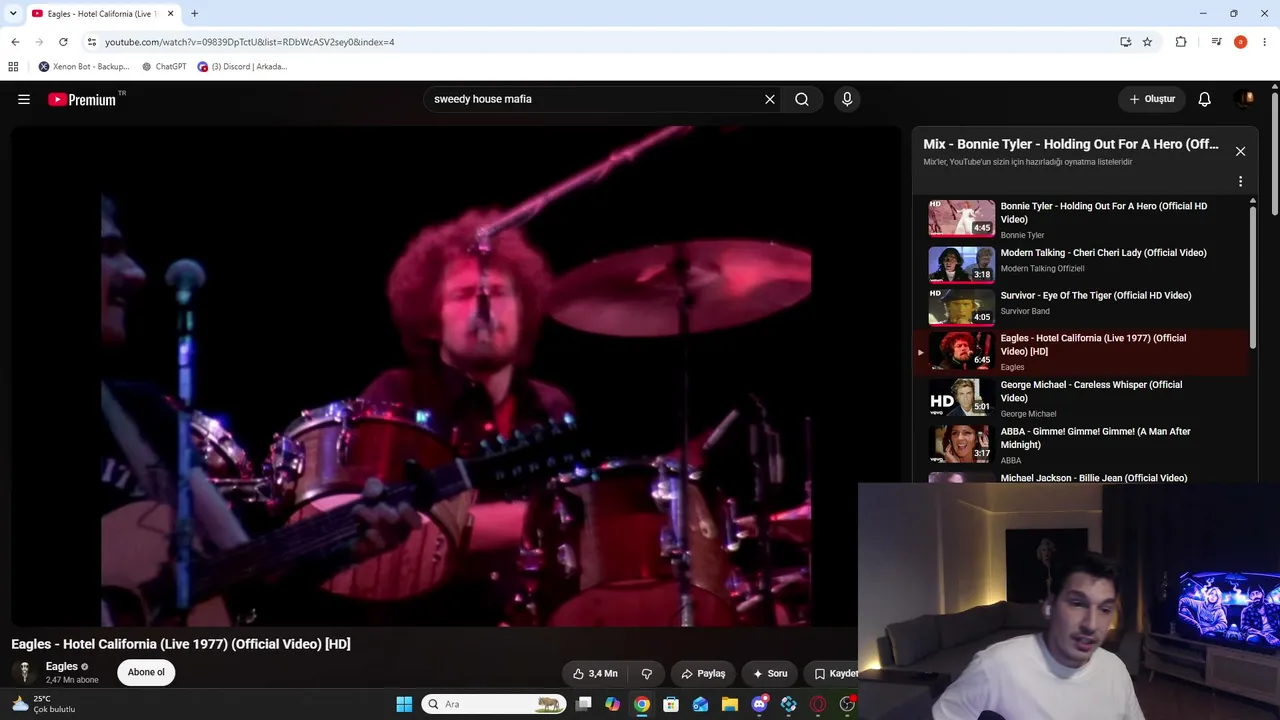
Task: Go to YouTube Premium home logo
Action: [82, 99]
